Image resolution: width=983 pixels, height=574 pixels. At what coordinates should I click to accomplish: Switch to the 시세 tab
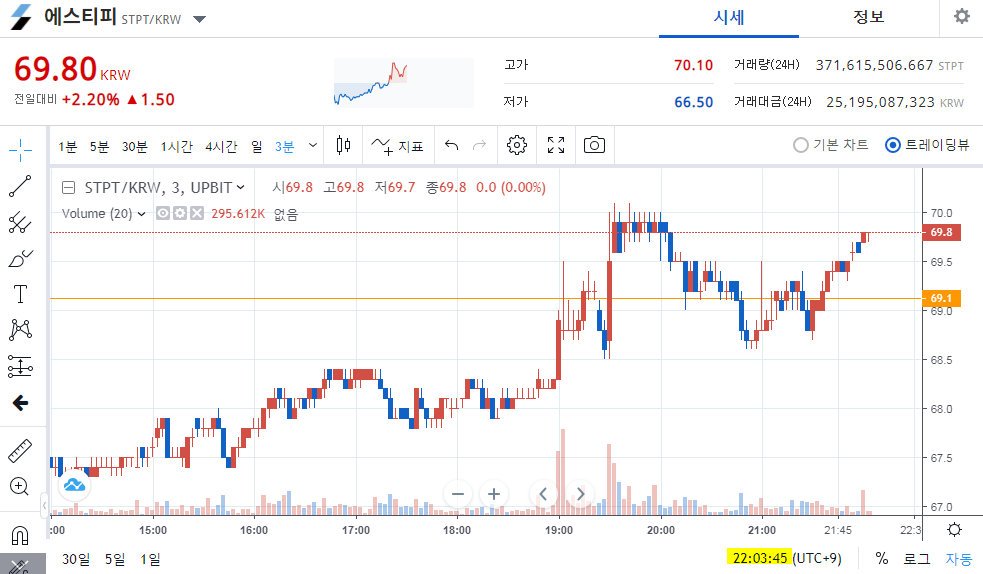(x=728, y=18)
